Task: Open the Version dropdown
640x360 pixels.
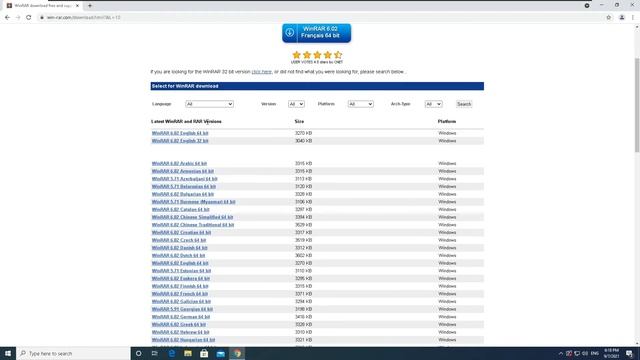Action: 296,104
